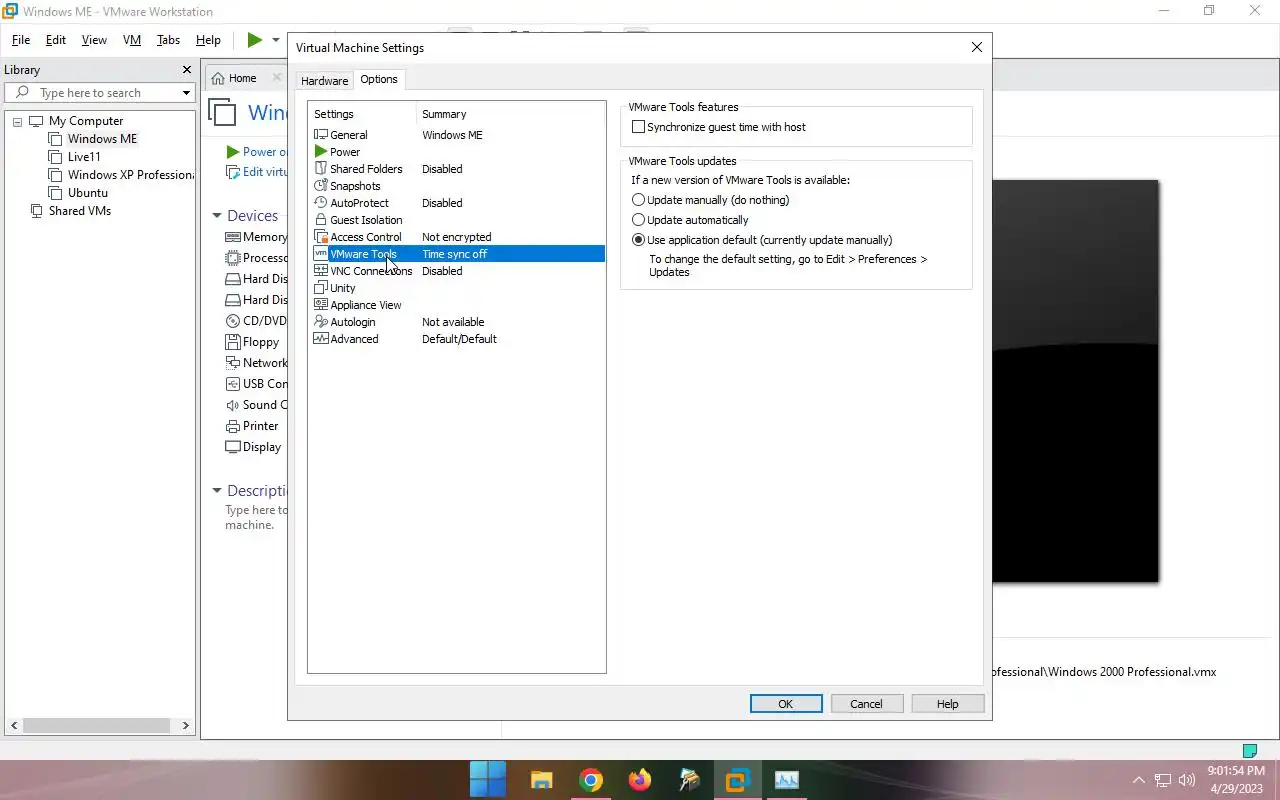Screen dimensions: 1280x800
Task: Click the VNC Connections icon
Action: tap(320, 271)
